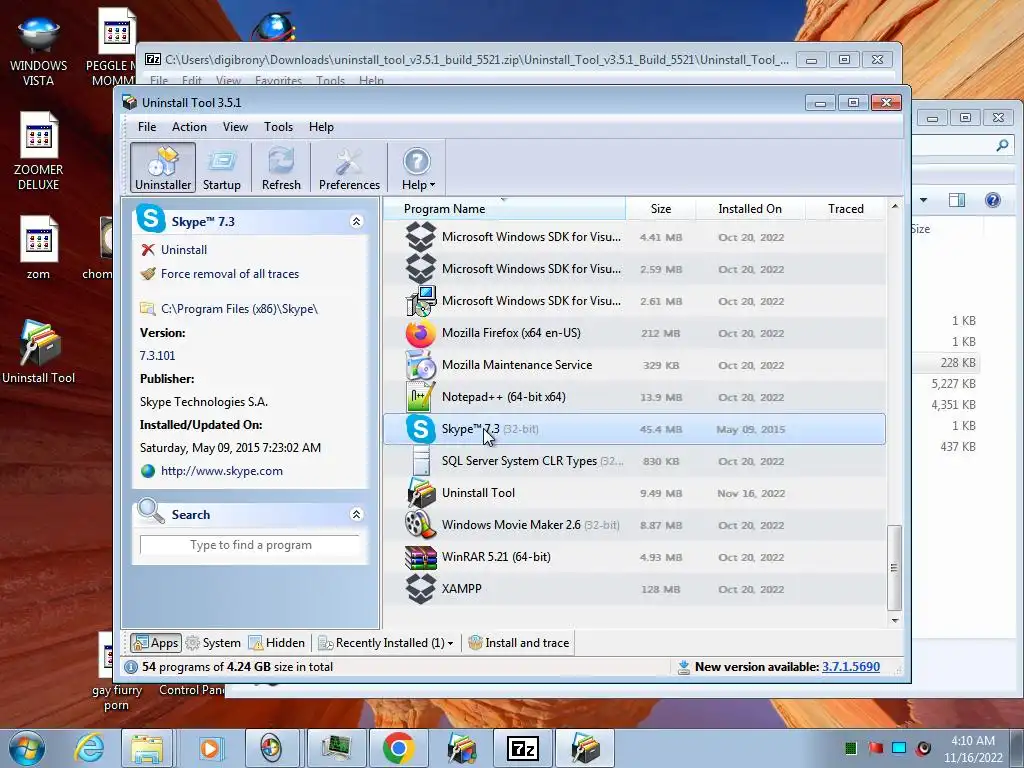Switch to the 7-Zip taskbar button

tap(522, 748)
